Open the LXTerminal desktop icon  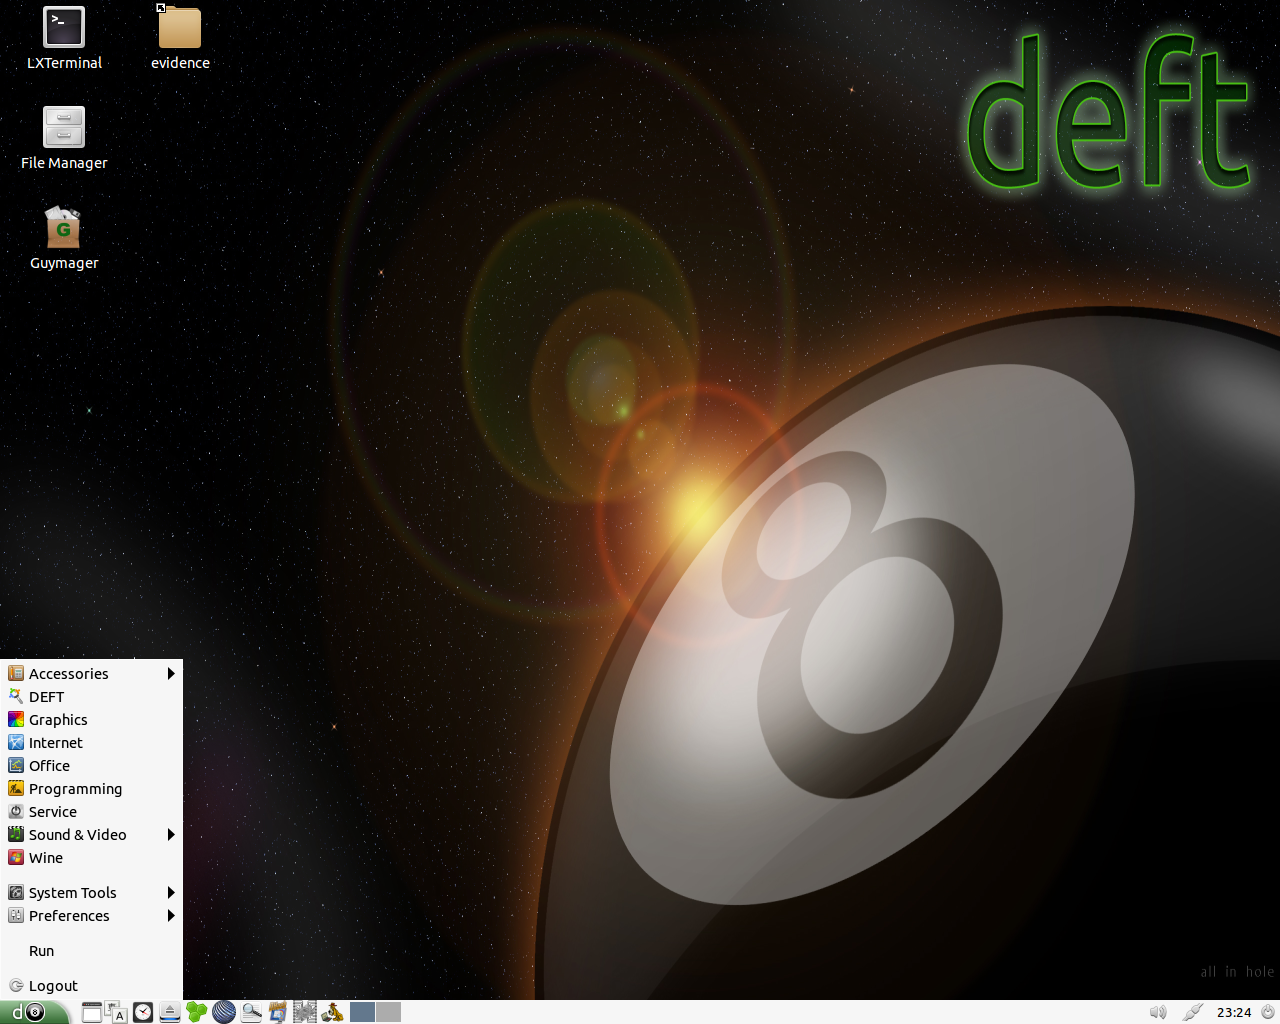pos(64,30)
